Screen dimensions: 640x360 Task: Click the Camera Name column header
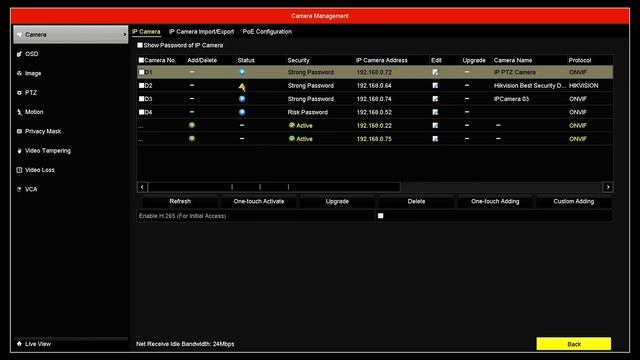(513, 60)
